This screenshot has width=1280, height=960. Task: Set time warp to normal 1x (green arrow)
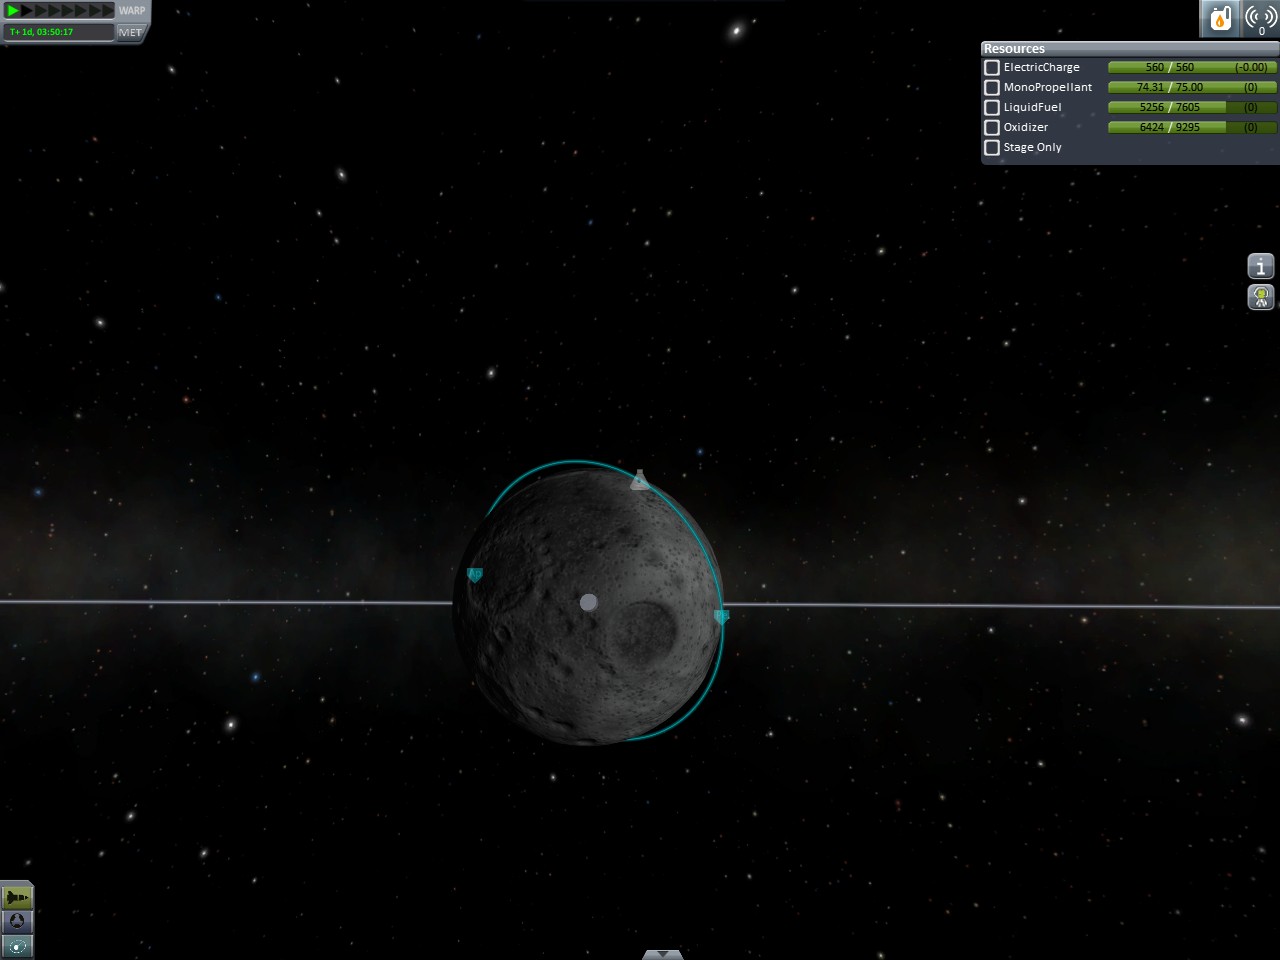13,10
